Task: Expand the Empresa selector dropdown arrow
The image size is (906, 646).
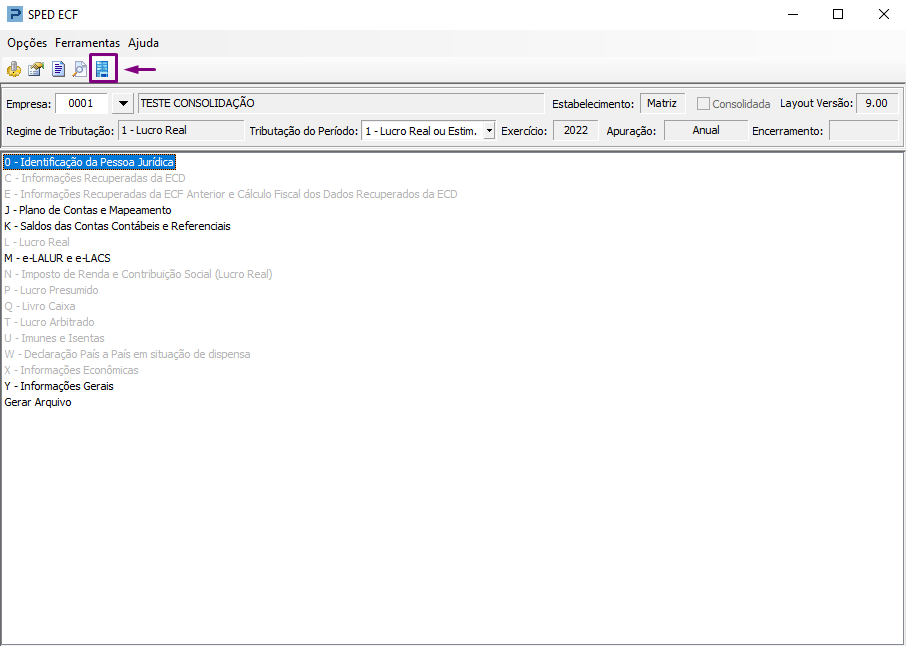Action: 122,104
